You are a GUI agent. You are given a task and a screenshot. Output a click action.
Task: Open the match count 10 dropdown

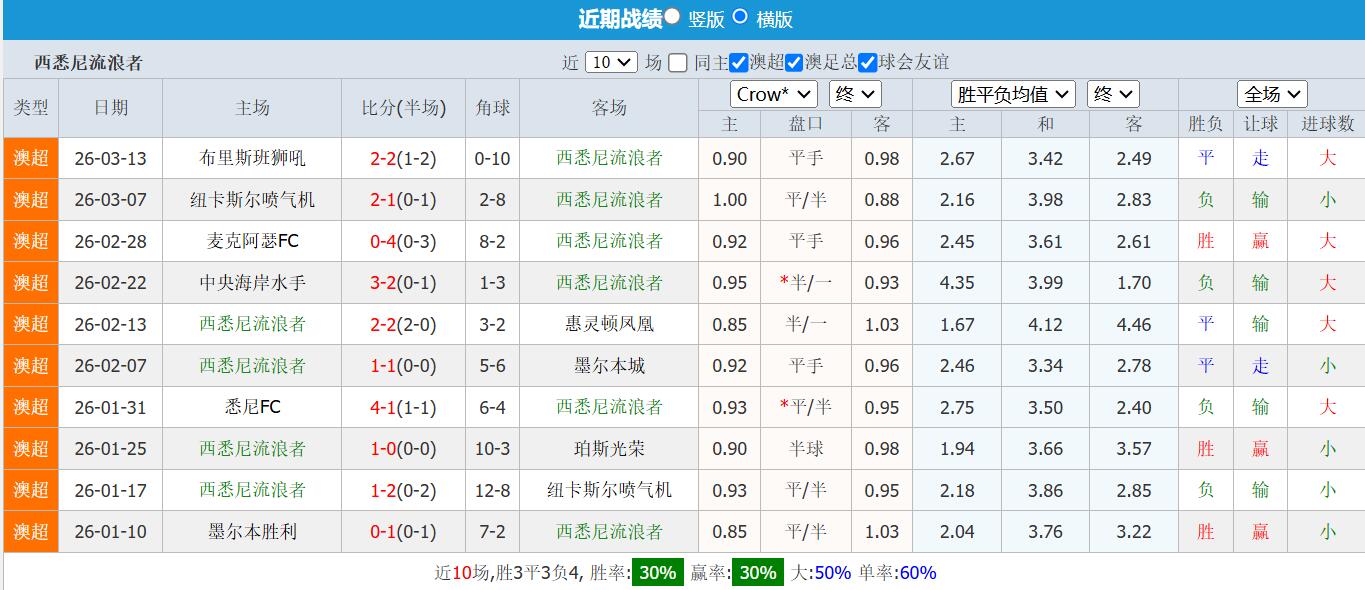(610, 62)
